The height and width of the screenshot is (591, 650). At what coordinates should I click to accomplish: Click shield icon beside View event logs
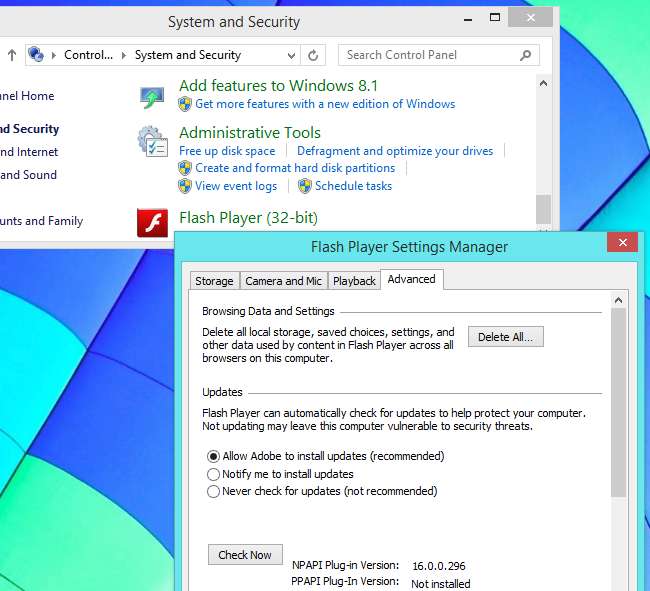tap(185, 186)
